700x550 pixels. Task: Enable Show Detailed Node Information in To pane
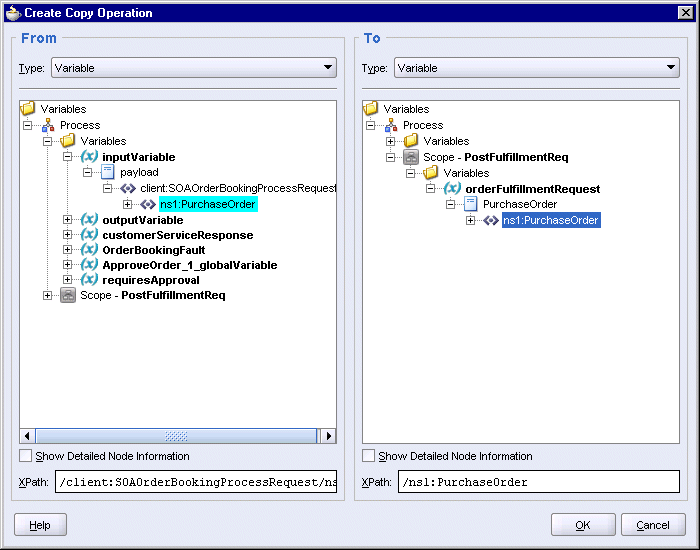click(x=368, y=456)
